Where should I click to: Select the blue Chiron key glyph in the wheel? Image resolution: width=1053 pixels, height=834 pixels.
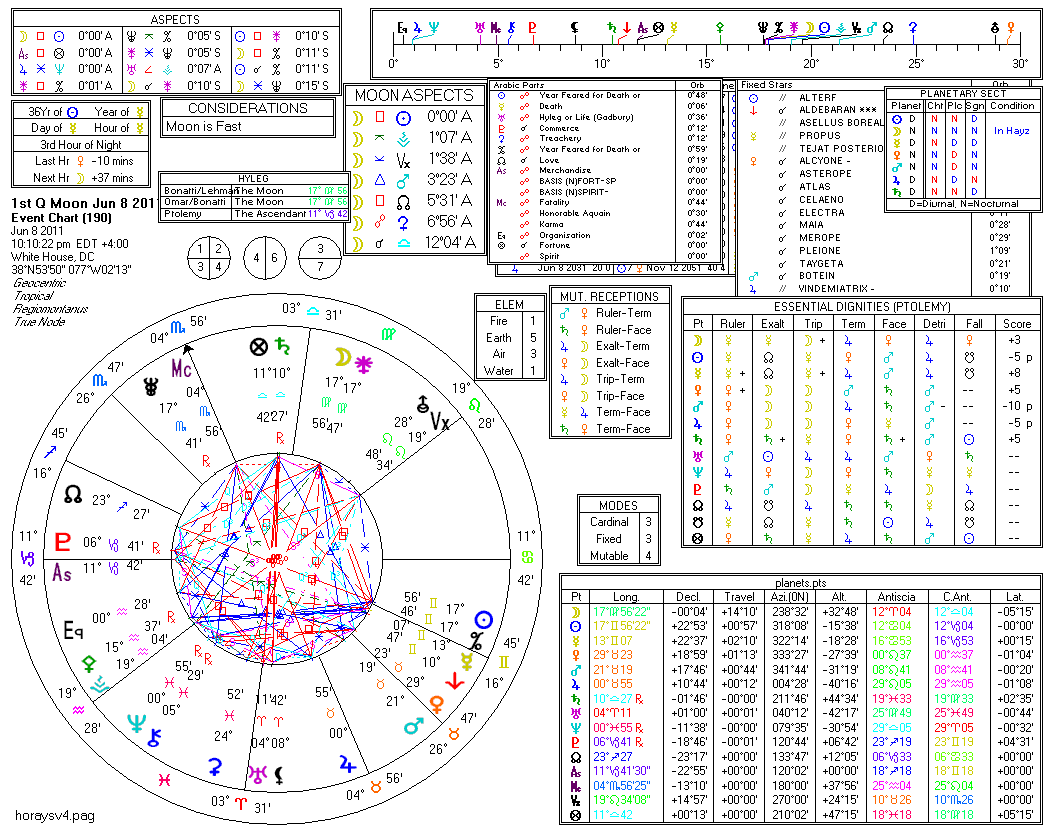click(x=154, y=738)
